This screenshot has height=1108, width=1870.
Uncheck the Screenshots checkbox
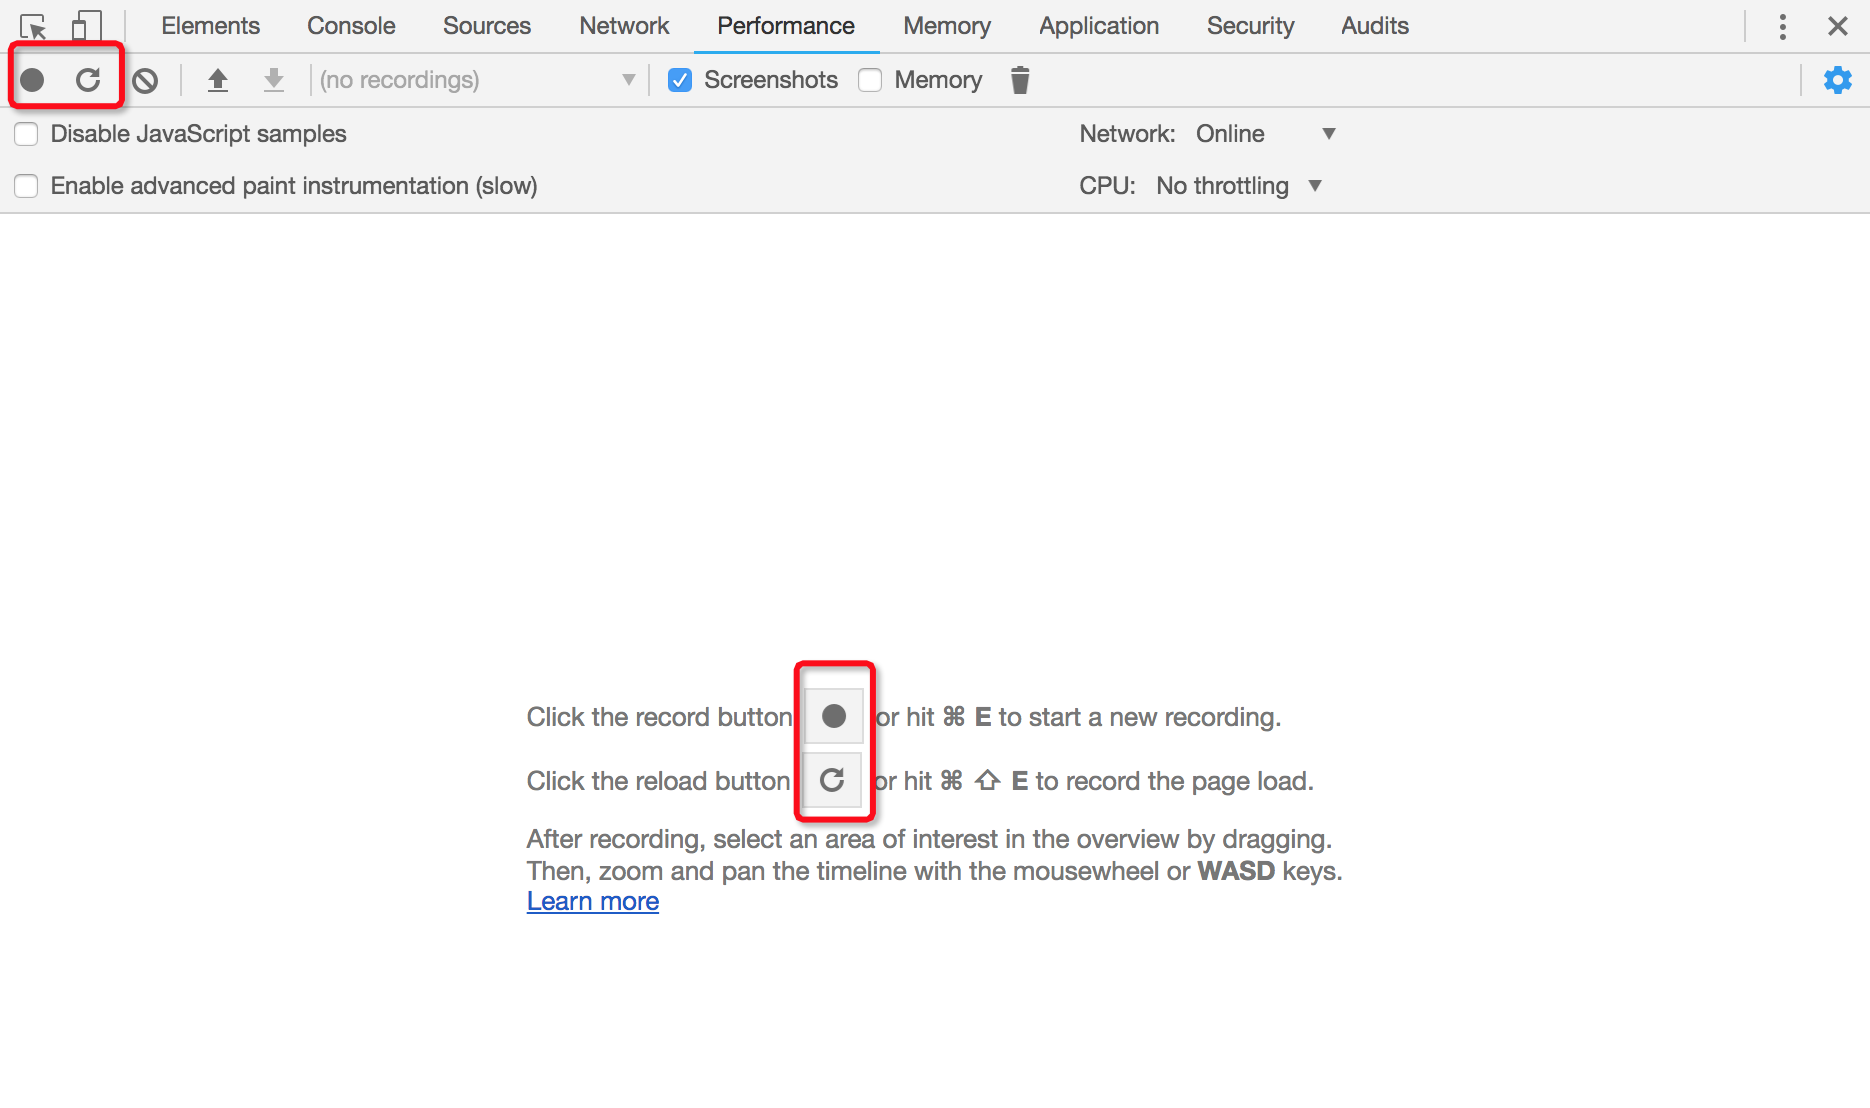(680, 80)
